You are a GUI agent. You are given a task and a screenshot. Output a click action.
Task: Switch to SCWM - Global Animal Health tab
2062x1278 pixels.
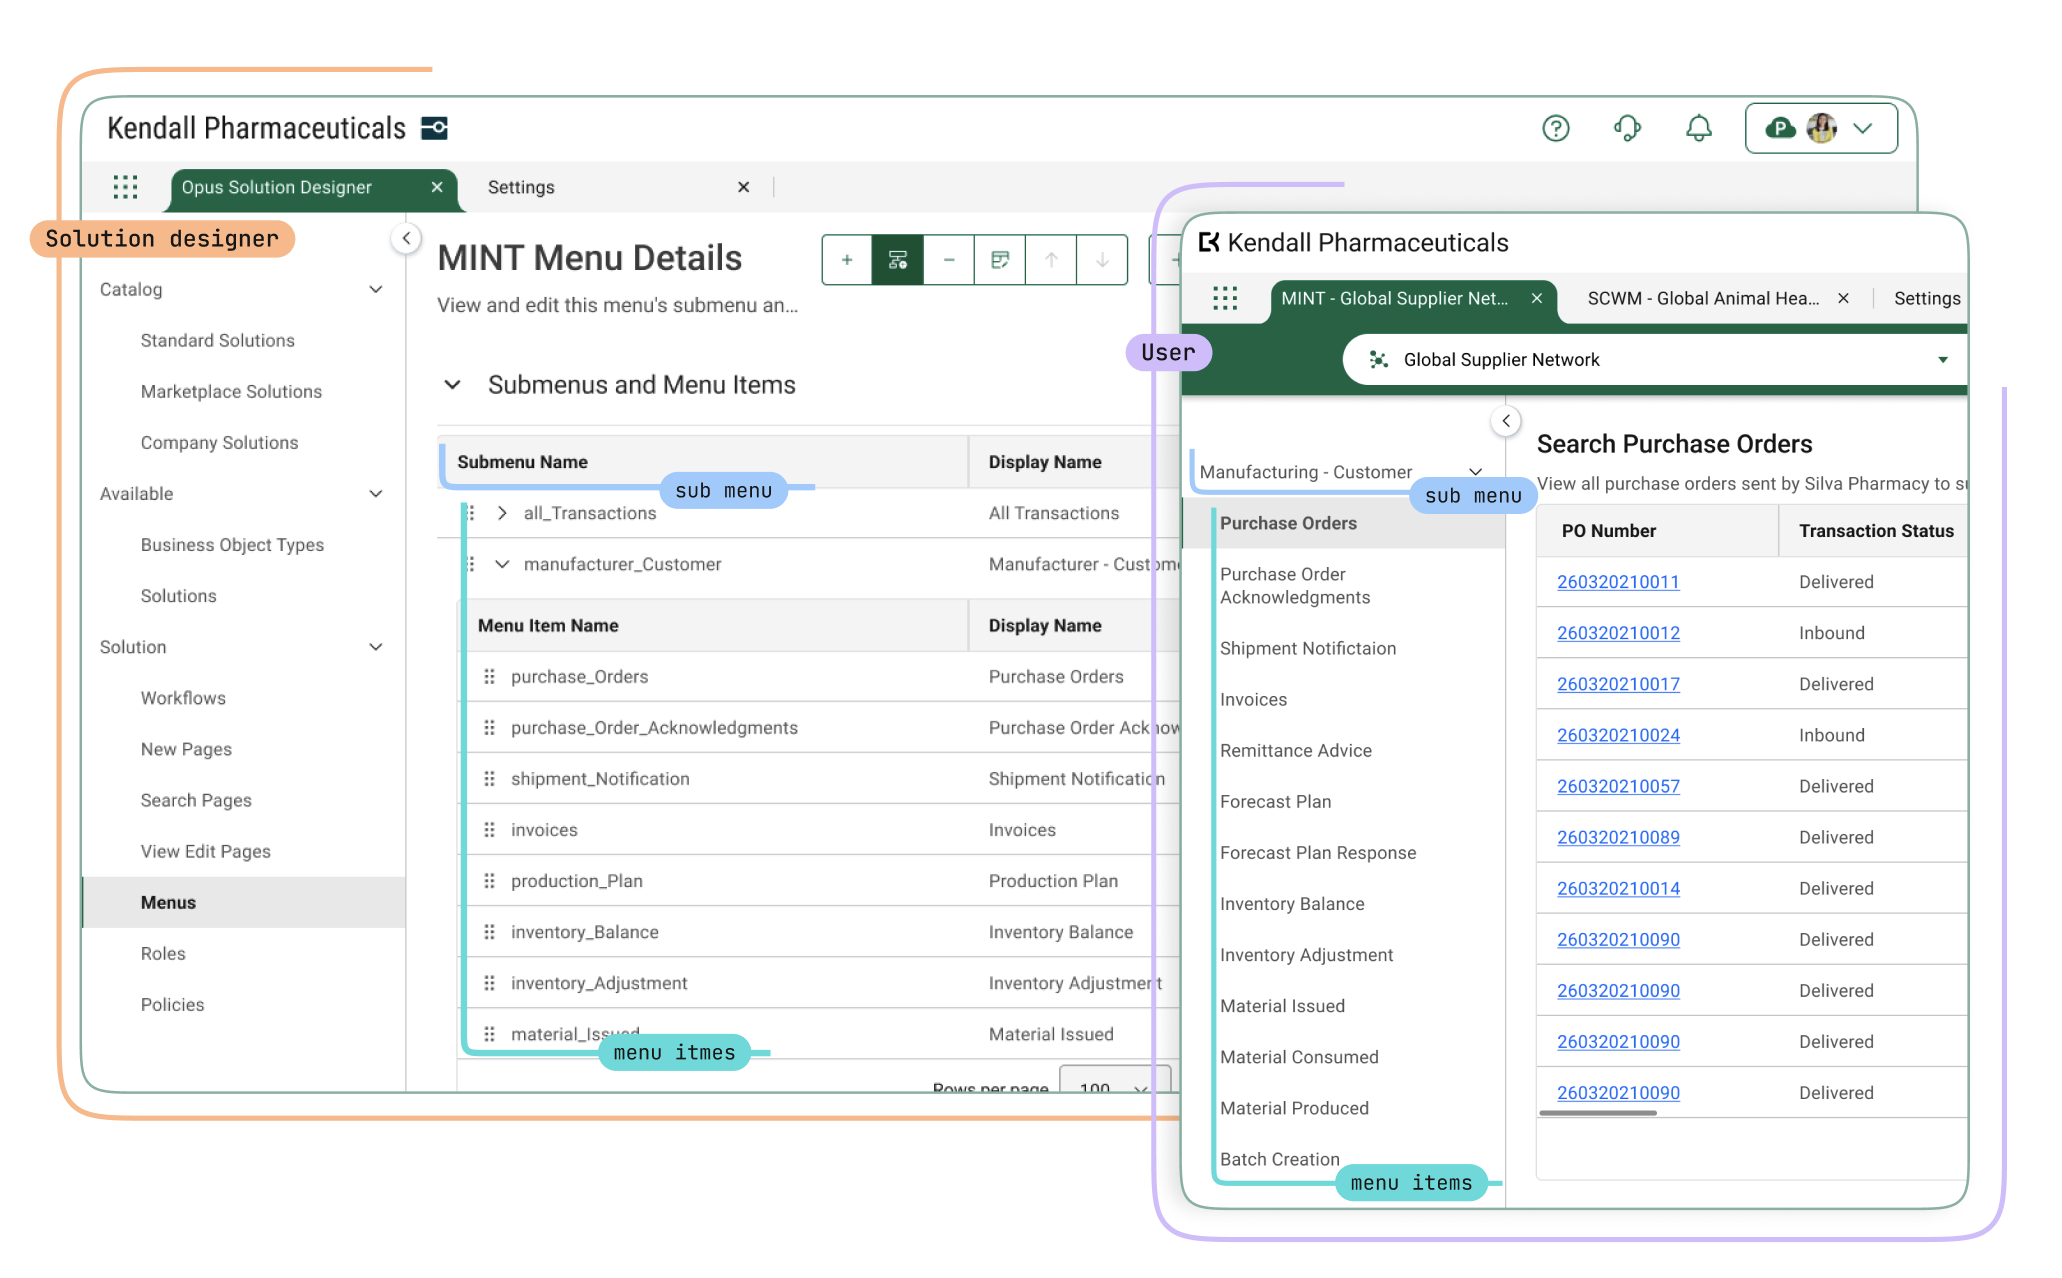(x=1703, y=298)
